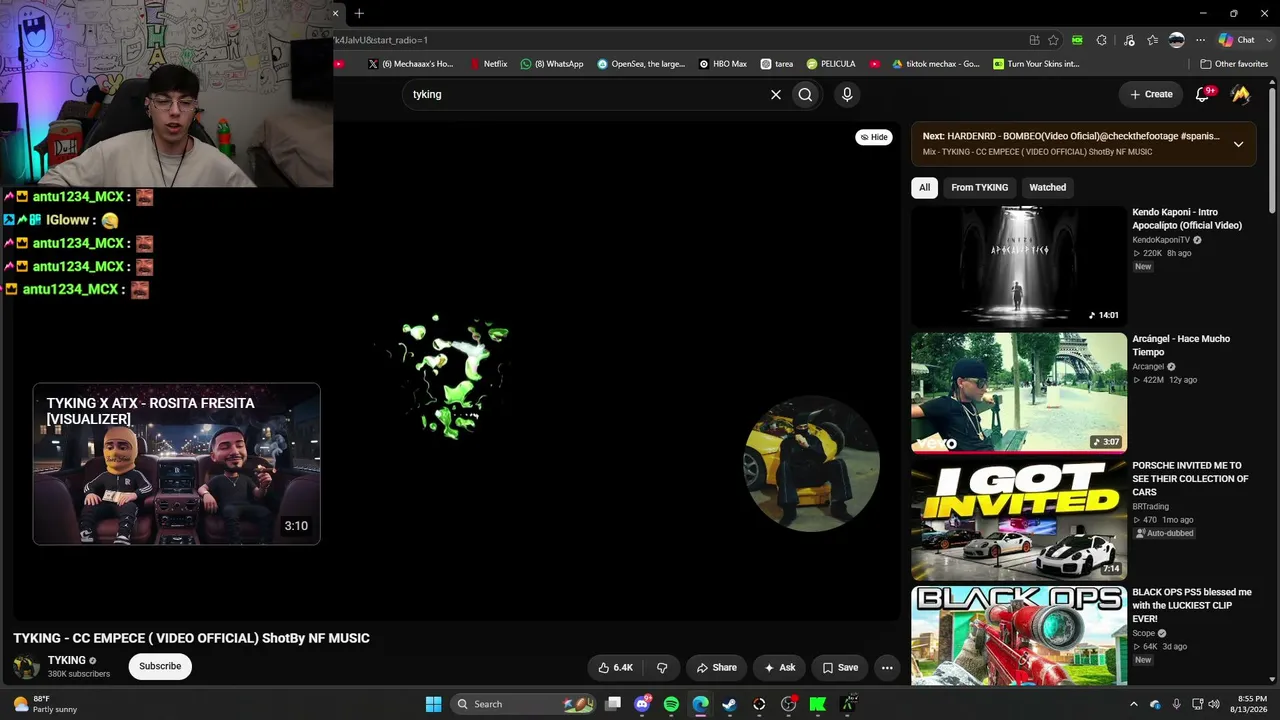Open the WhatsApp bookmark

(x=552, y=64)
